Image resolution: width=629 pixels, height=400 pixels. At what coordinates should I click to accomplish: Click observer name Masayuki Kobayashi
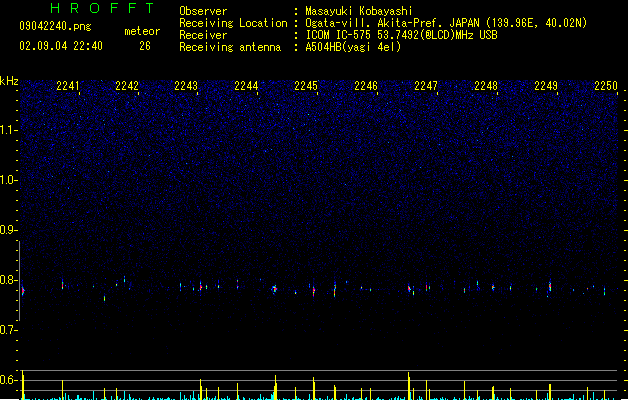(x=359, y=11)
